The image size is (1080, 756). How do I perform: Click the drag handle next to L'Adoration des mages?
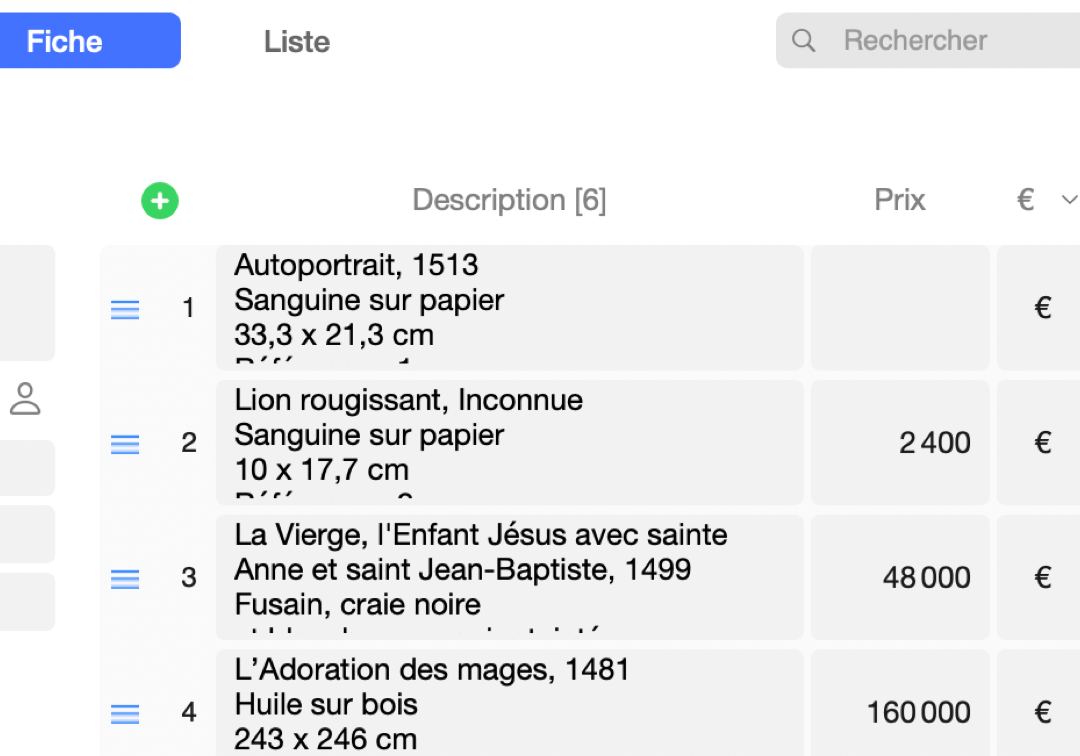point(125,713)
